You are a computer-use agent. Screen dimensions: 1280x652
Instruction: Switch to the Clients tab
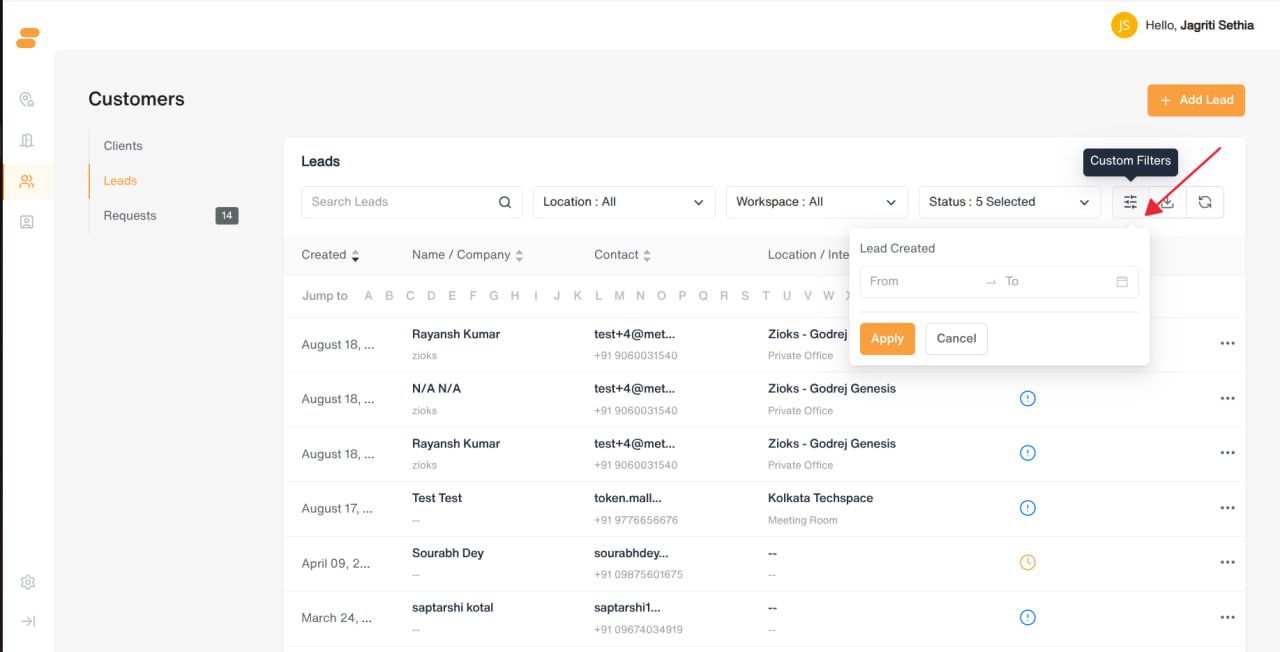point(123,146)
